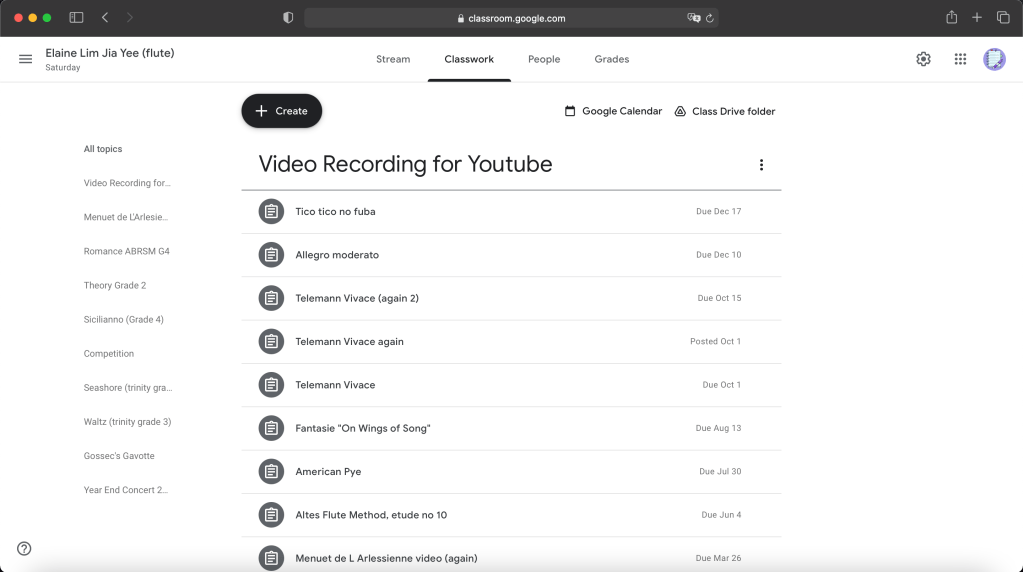The width and height of the screenshot is (1023, 572).
Task: Click the account profile avatar
Action: [x=994, y=60]
